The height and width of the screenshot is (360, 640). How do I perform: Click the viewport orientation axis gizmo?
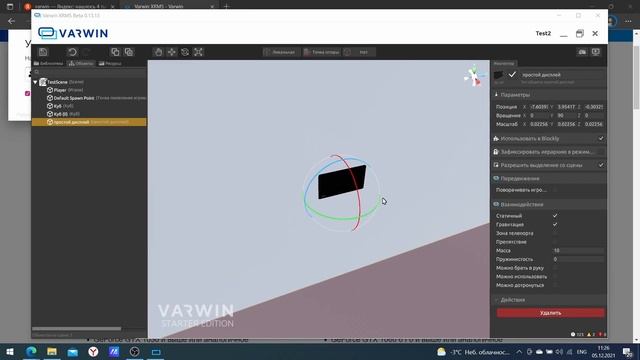(x=474, y=76)
